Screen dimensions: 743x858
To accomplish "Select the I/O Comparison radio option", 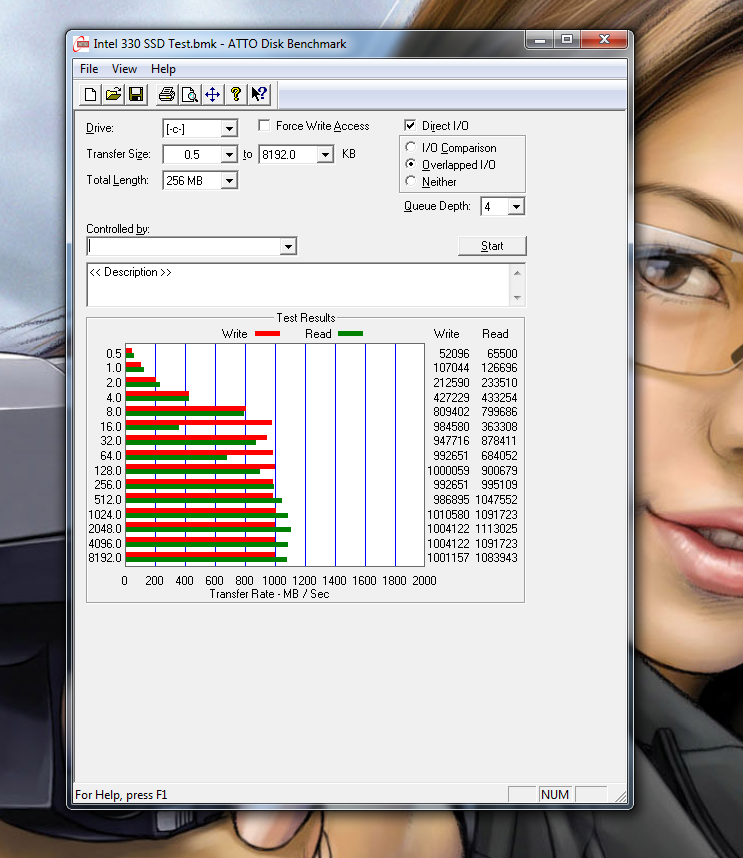I will point(410,147).
